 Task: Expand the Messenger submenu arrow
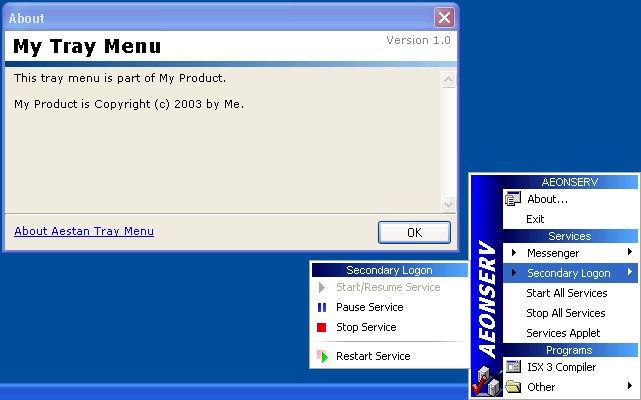click(x=630, y=252)
